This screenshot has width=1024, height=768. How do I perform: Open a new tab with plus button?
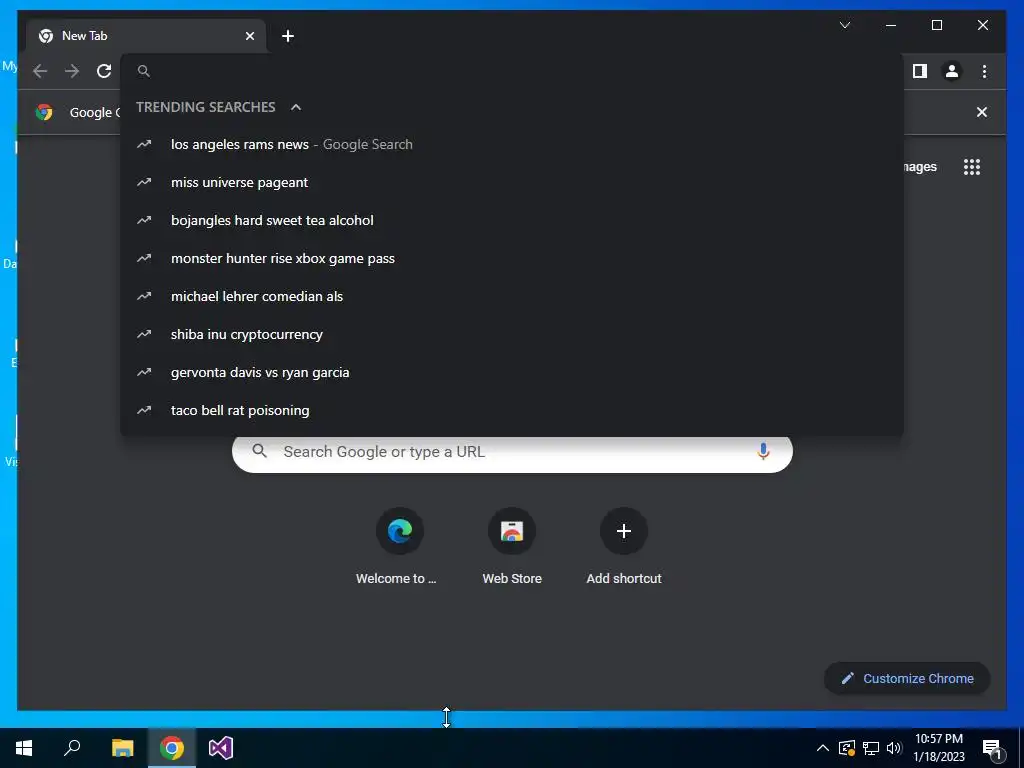[288, 36]
